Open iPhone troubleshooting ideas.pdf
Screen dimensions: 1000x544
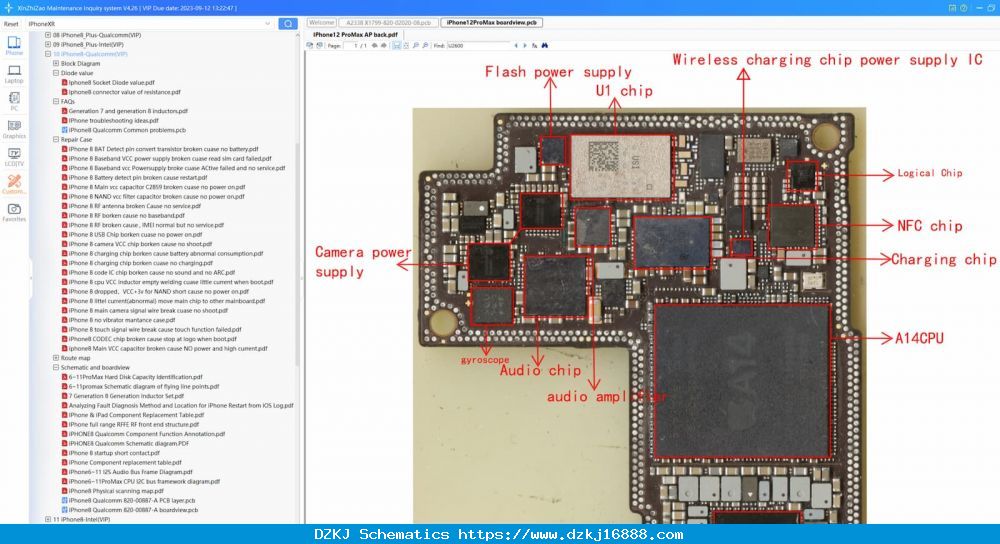[x=114, y=121]
